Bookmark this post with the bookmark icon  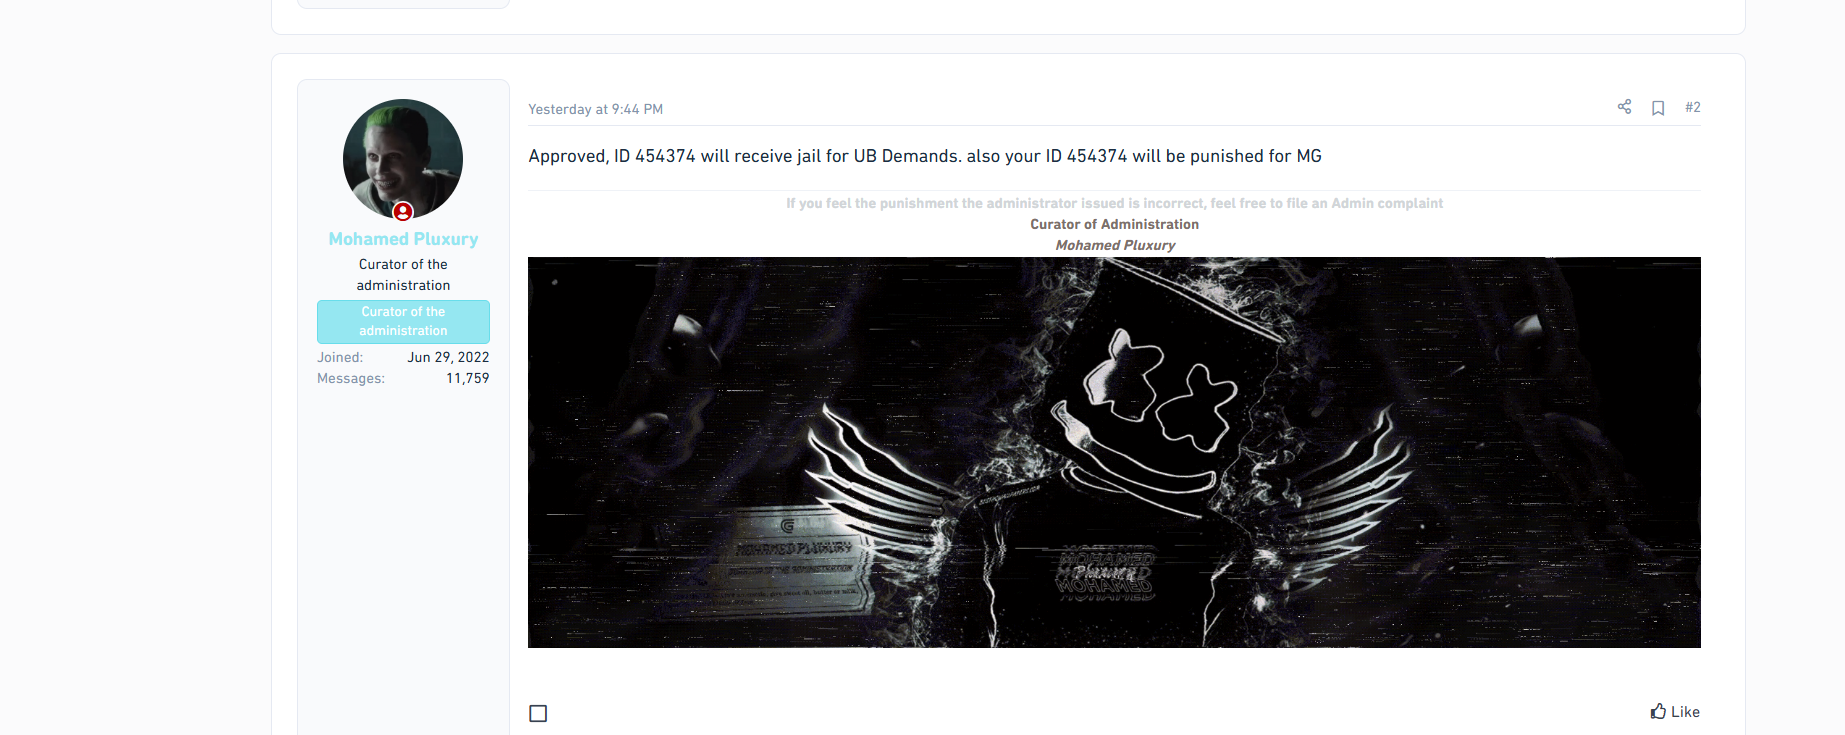click(x=1658, y=108)
